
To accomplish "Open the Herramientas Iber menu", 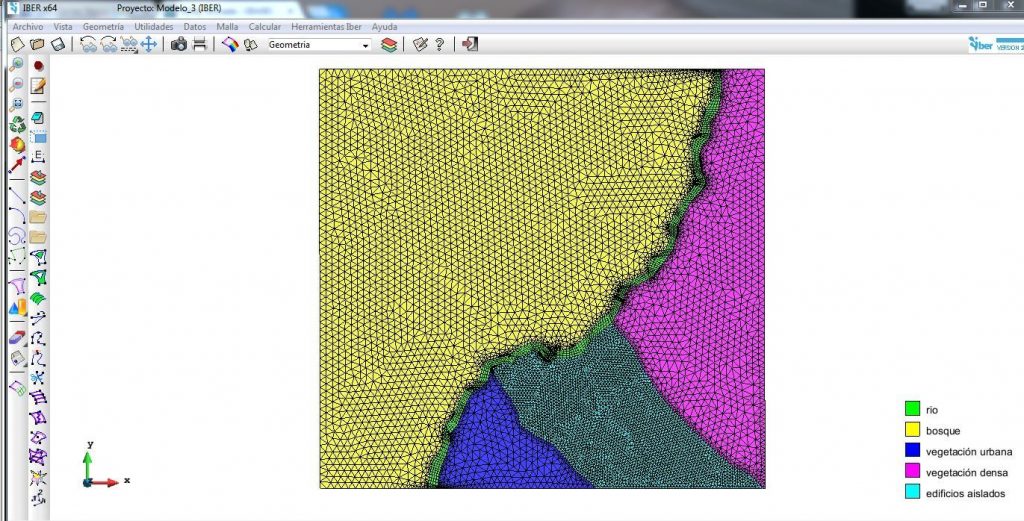I will (326, 27).
